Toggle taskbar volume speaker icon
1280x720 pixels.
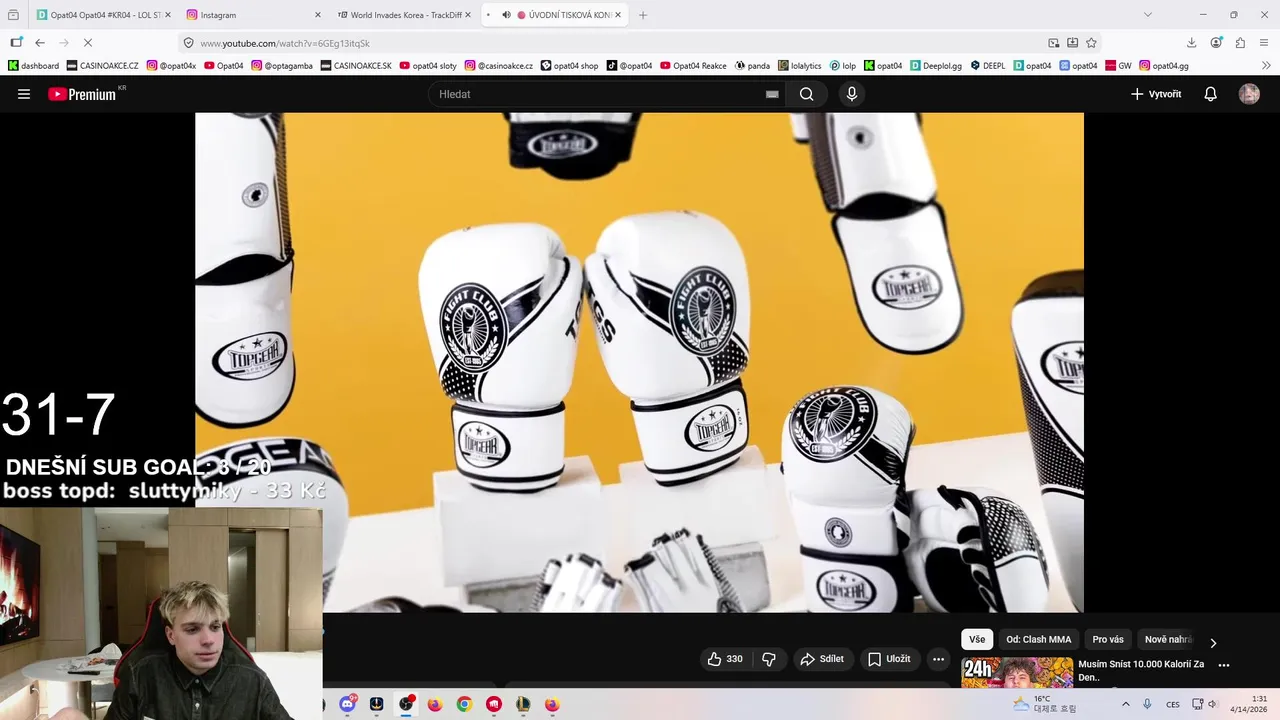(1212, 704)
